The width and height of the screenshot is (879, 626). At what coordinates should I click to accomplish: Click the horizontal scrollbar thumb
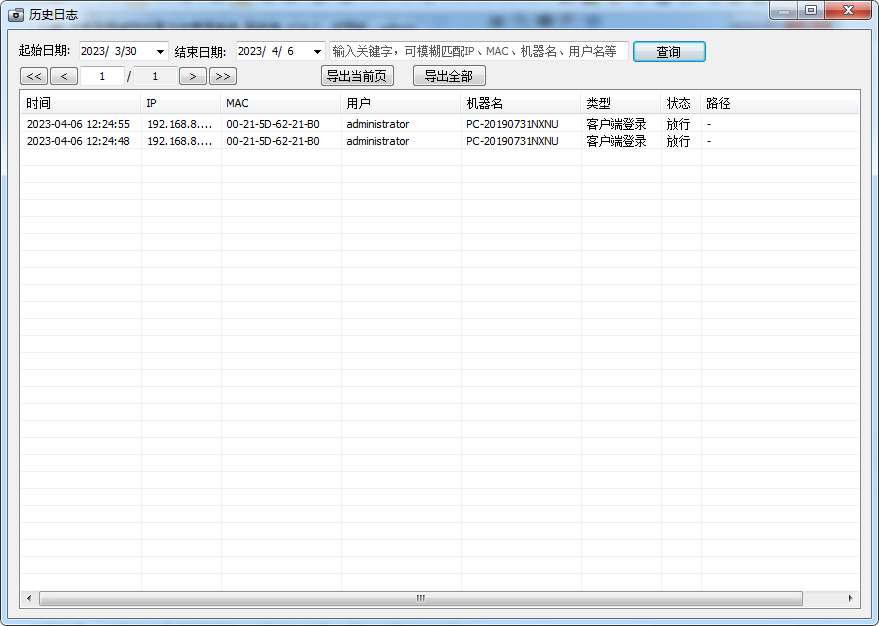pos(420,598)
